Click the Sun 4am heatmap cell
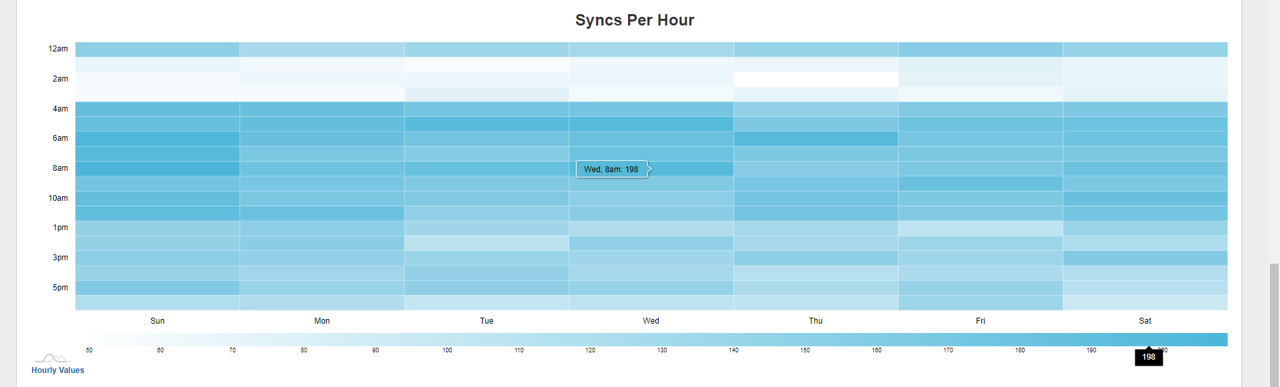Screen dimensions: 1280x387 (x=157, y=109)
